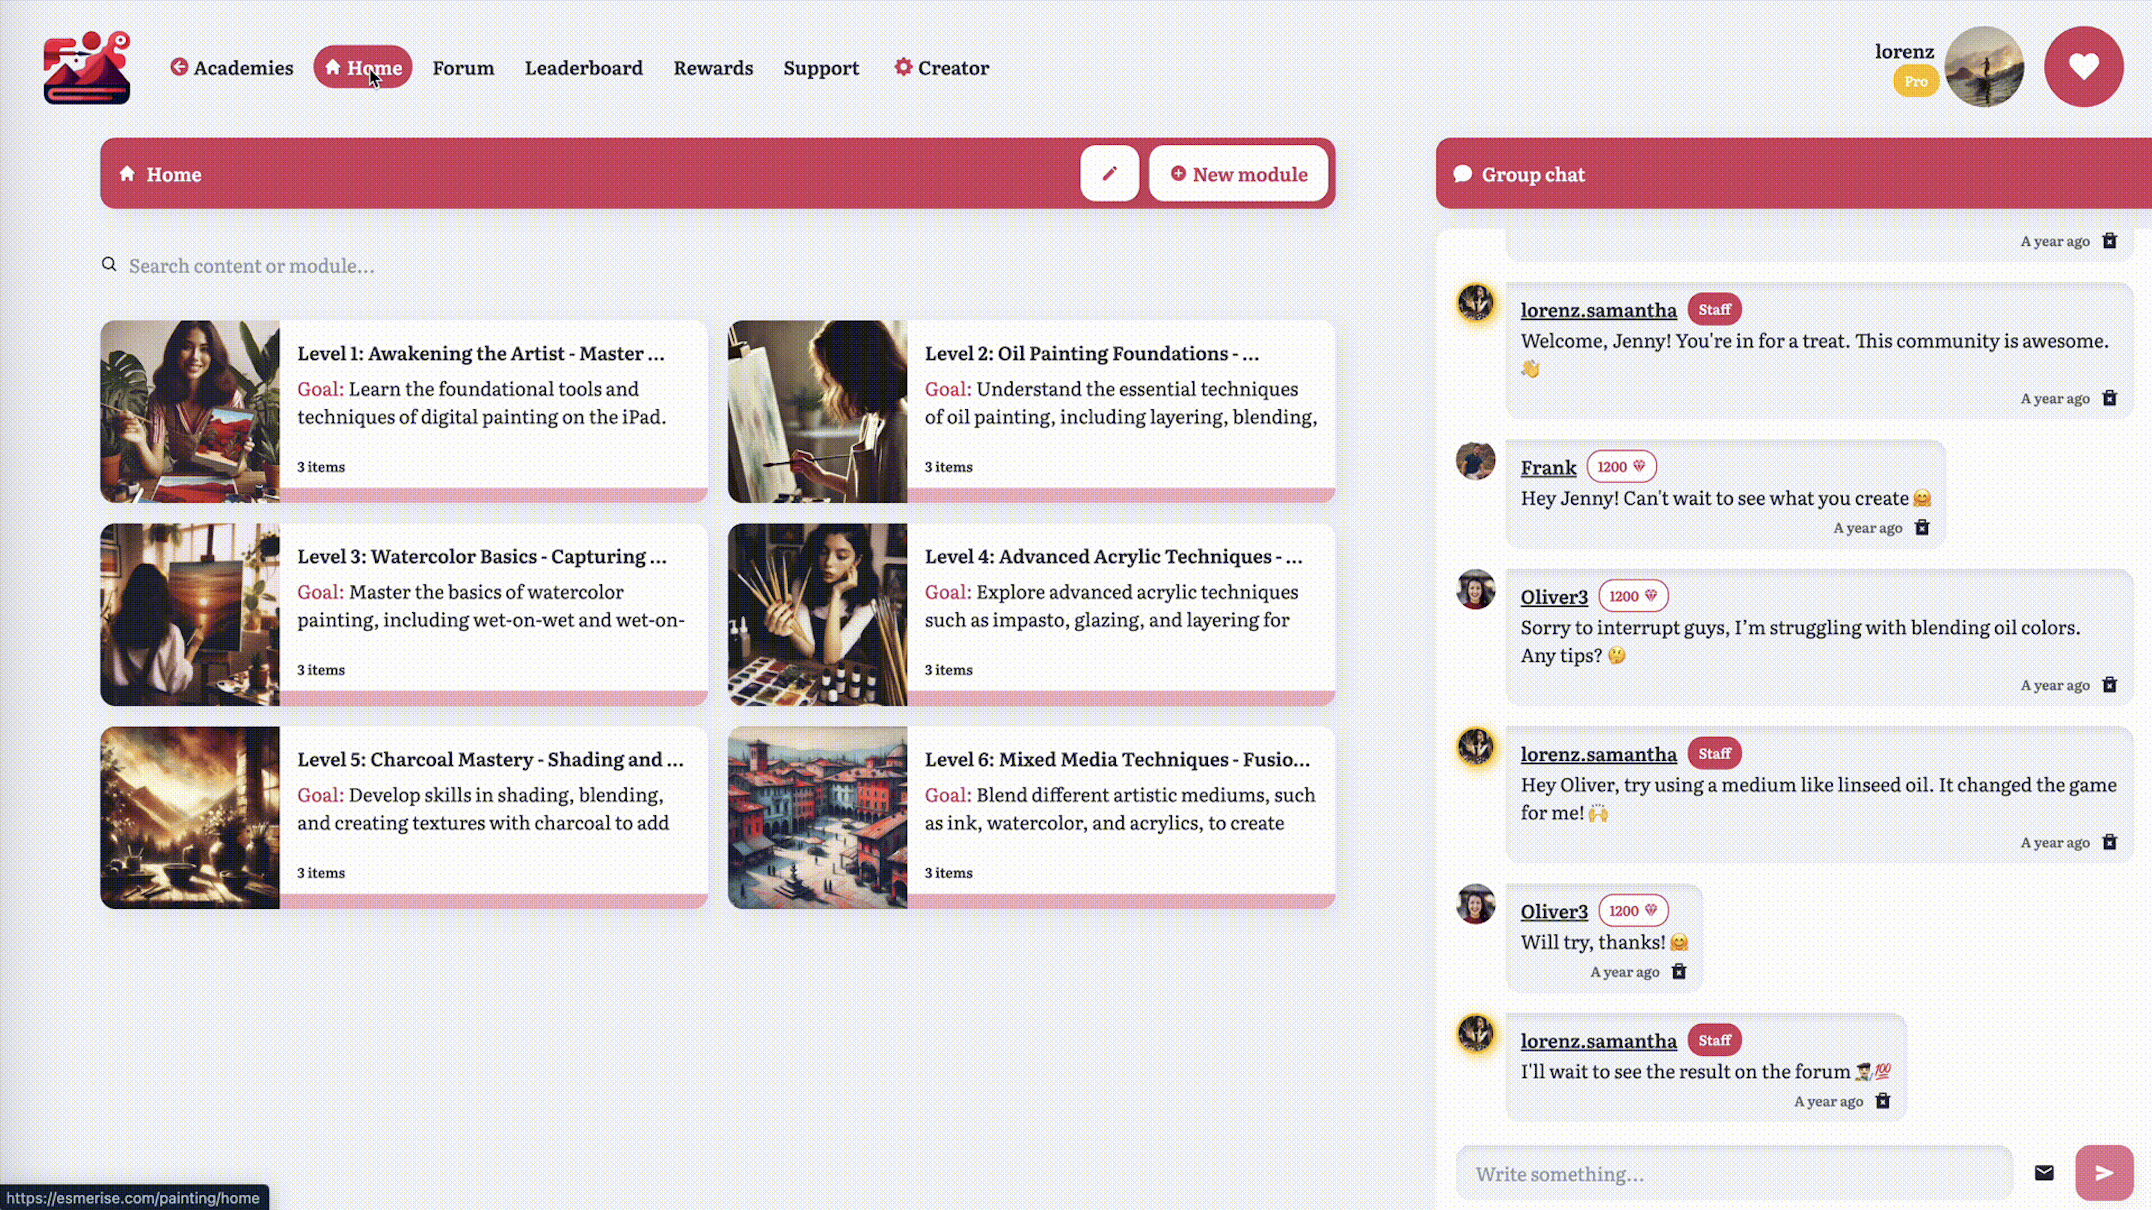The width and height of the screenshot is (2152, 1210).
Task: Click the New module button
Action: (x=1238, y=174)
